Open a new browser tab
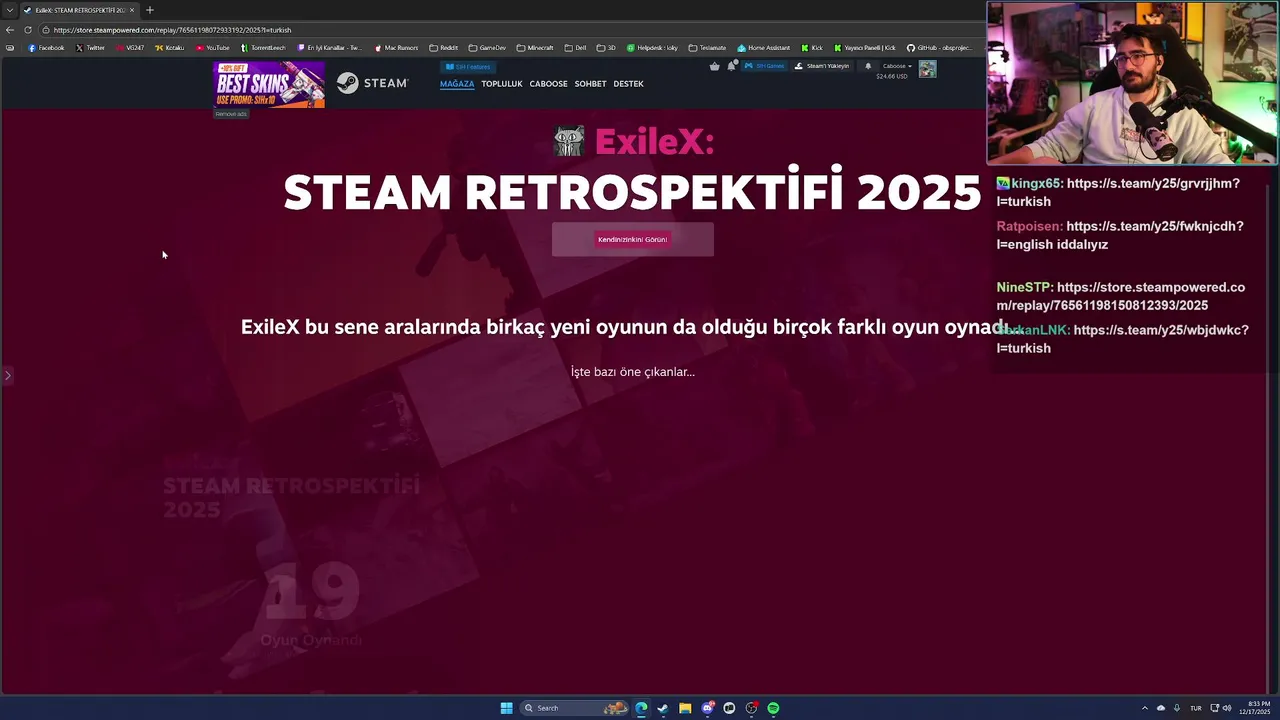 150,10
